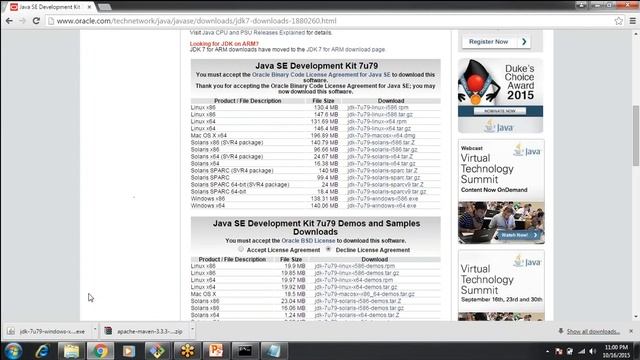
Task: Click Windows x64 row 140.06 MB size
Action: point(324,206)
